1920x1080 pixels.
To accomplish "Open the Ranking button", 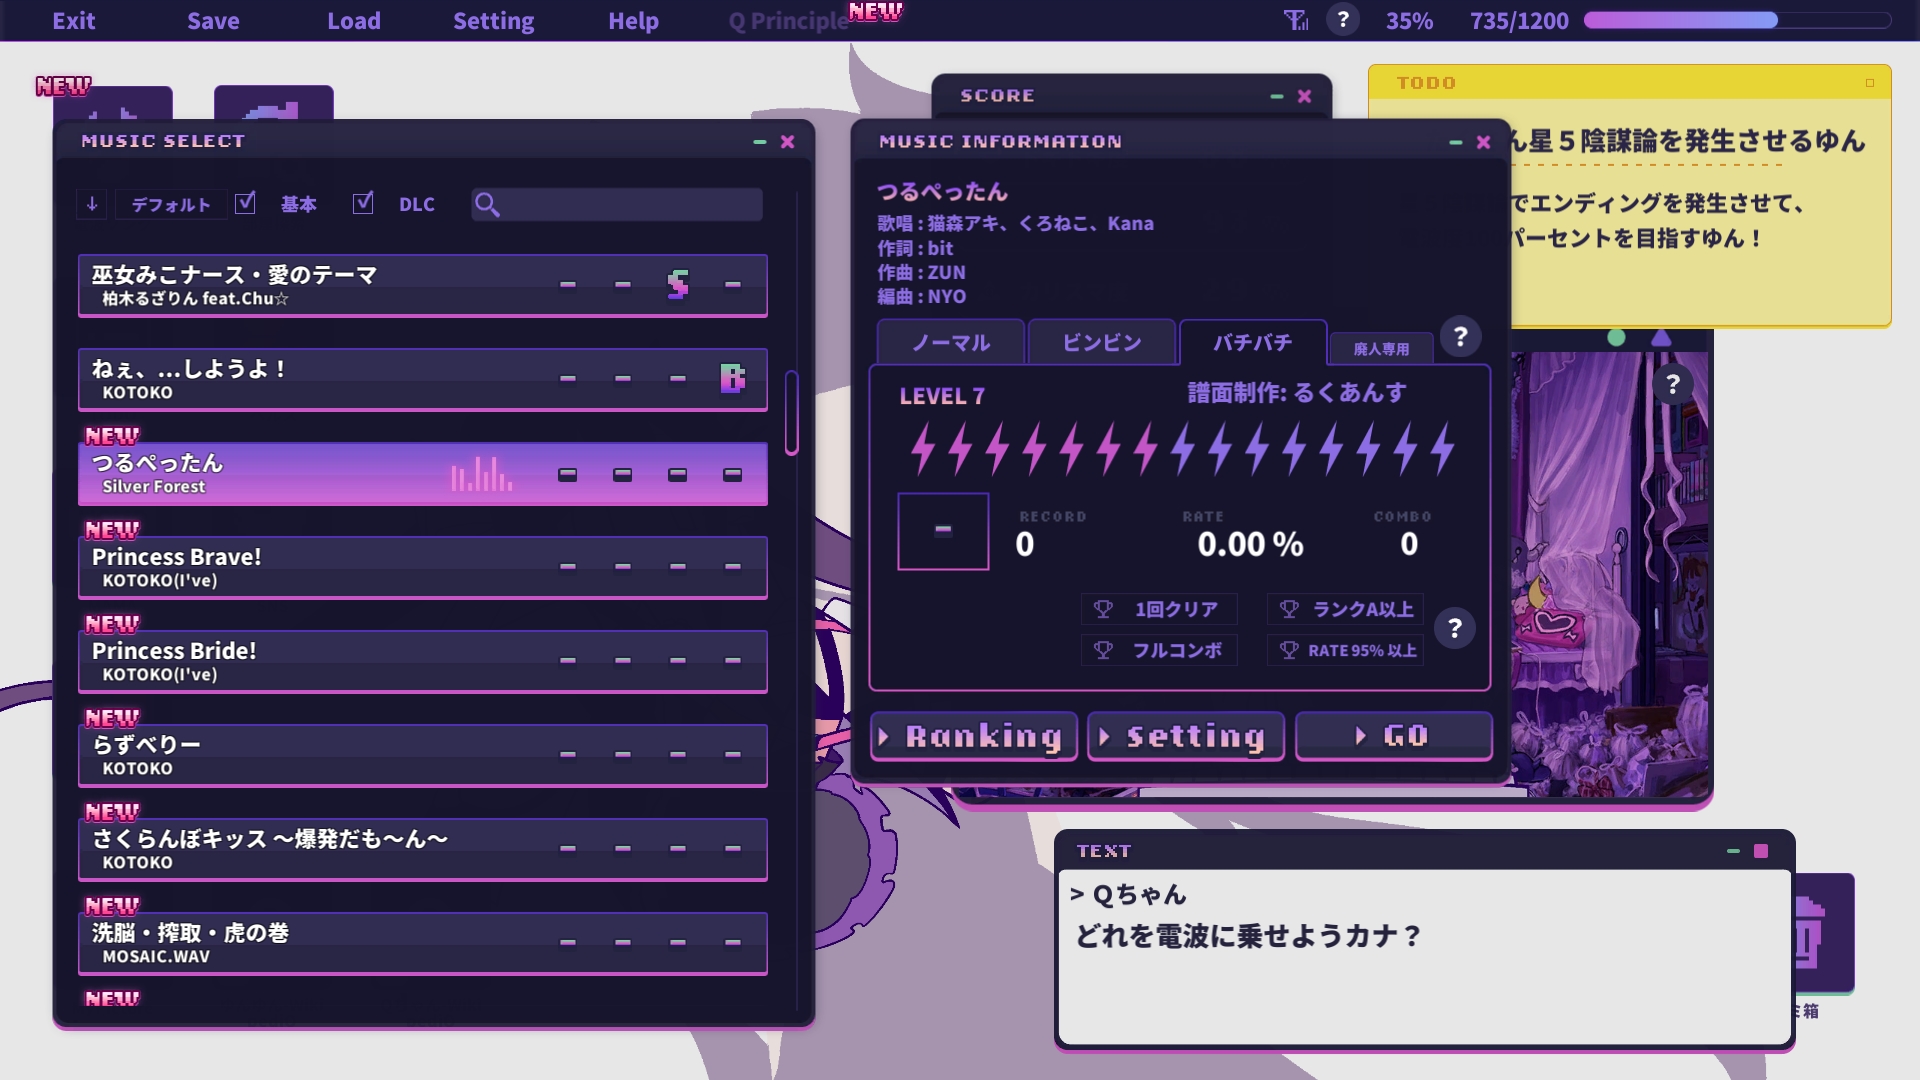I will tap(973, 737).
